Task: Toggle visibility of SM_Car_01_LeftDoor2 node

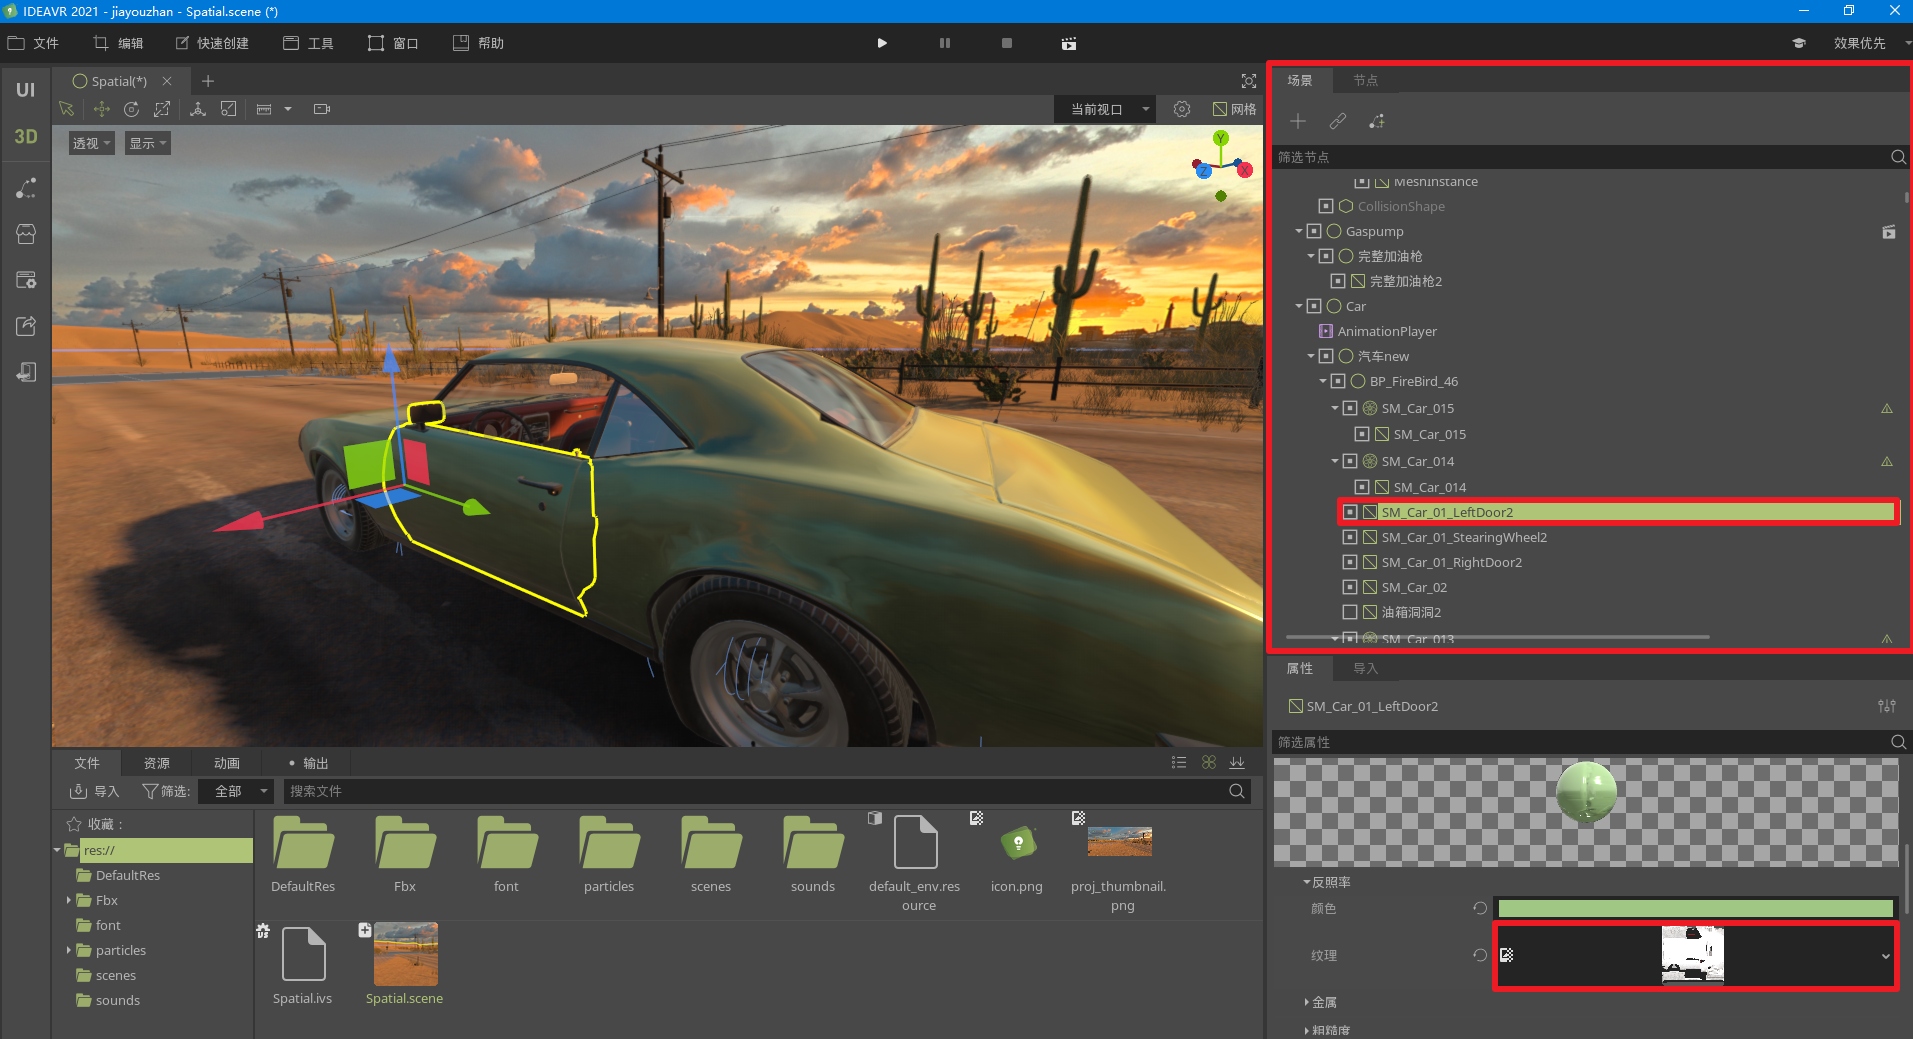Action: [x=1350, y=513]
